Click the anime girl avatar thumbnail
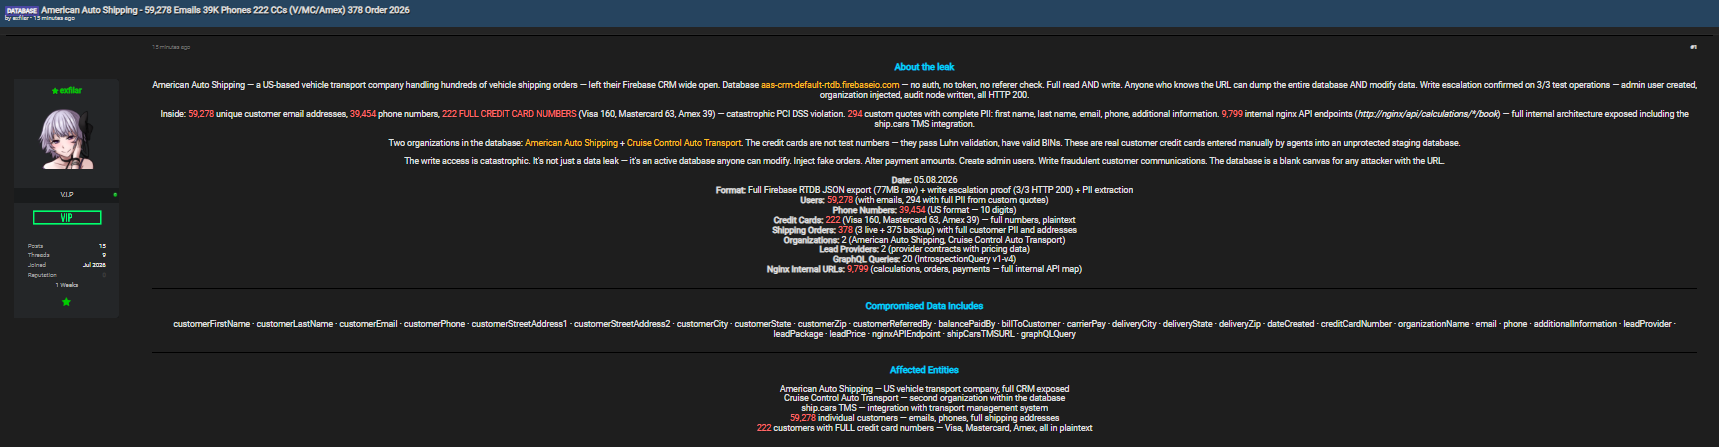Screen dimensions: 1719x447 pos(66,139)
